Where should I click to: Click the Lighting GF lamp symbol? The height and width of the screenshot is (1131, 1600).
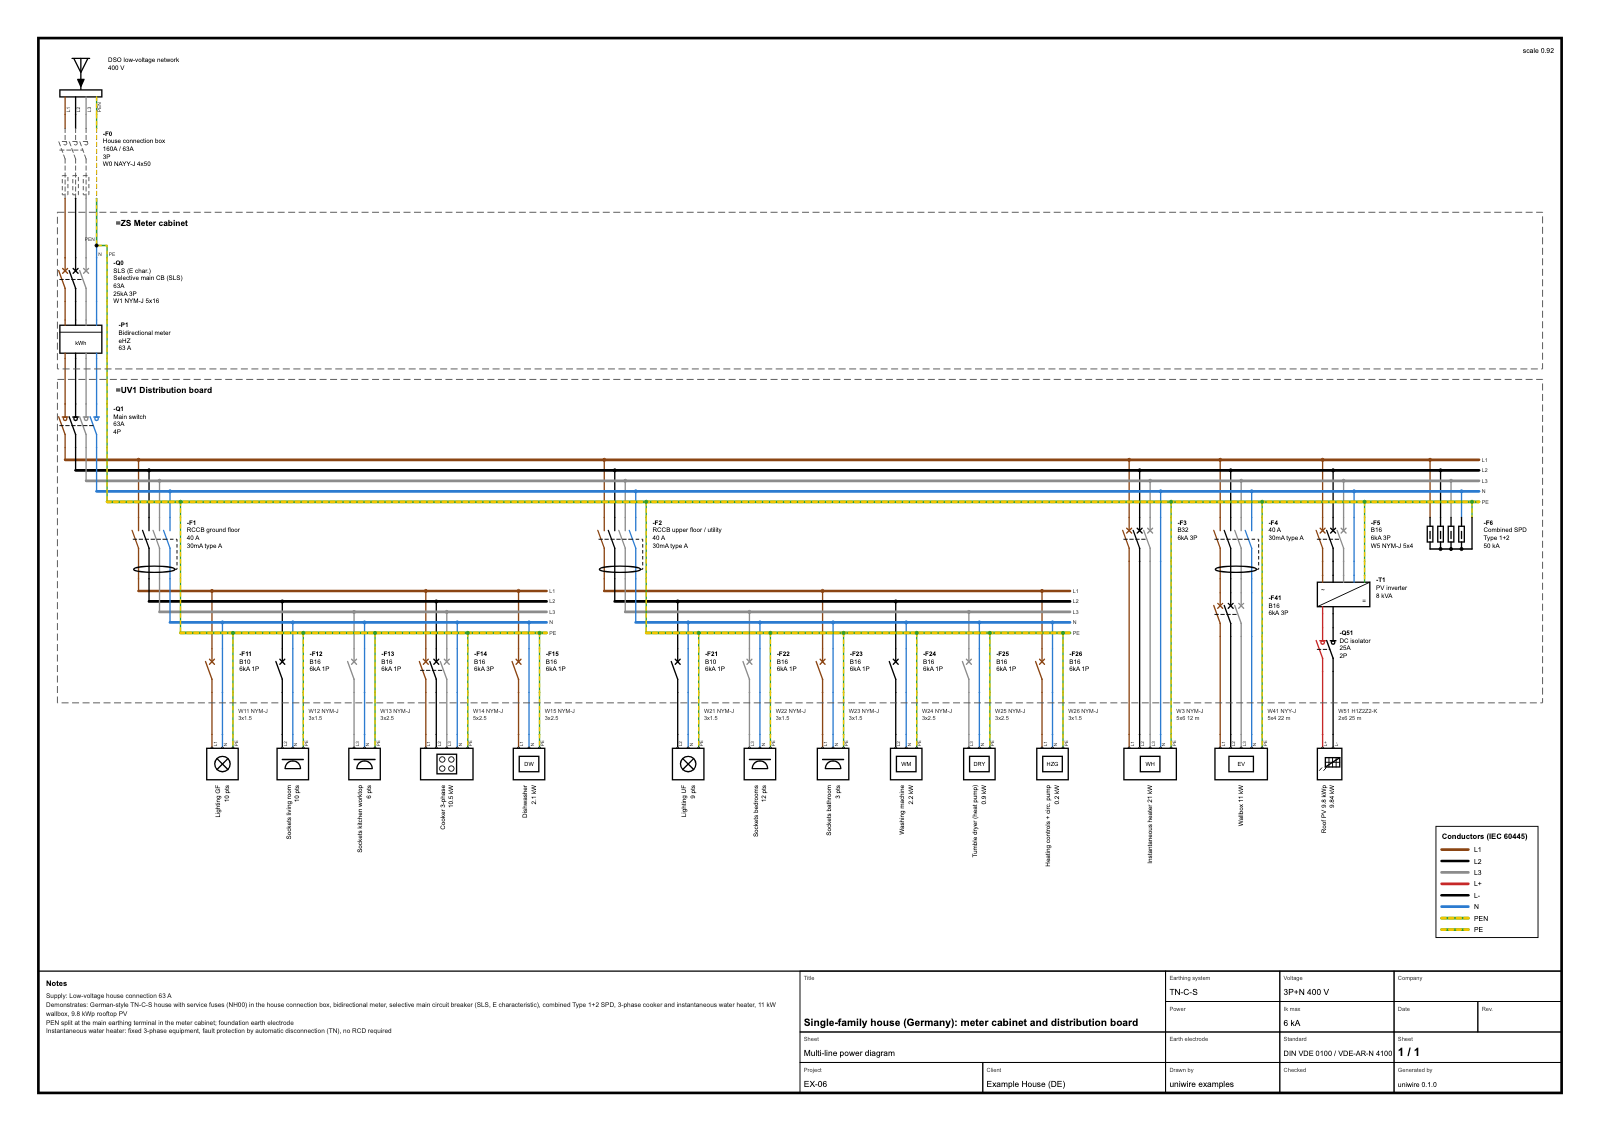[222, 764]
